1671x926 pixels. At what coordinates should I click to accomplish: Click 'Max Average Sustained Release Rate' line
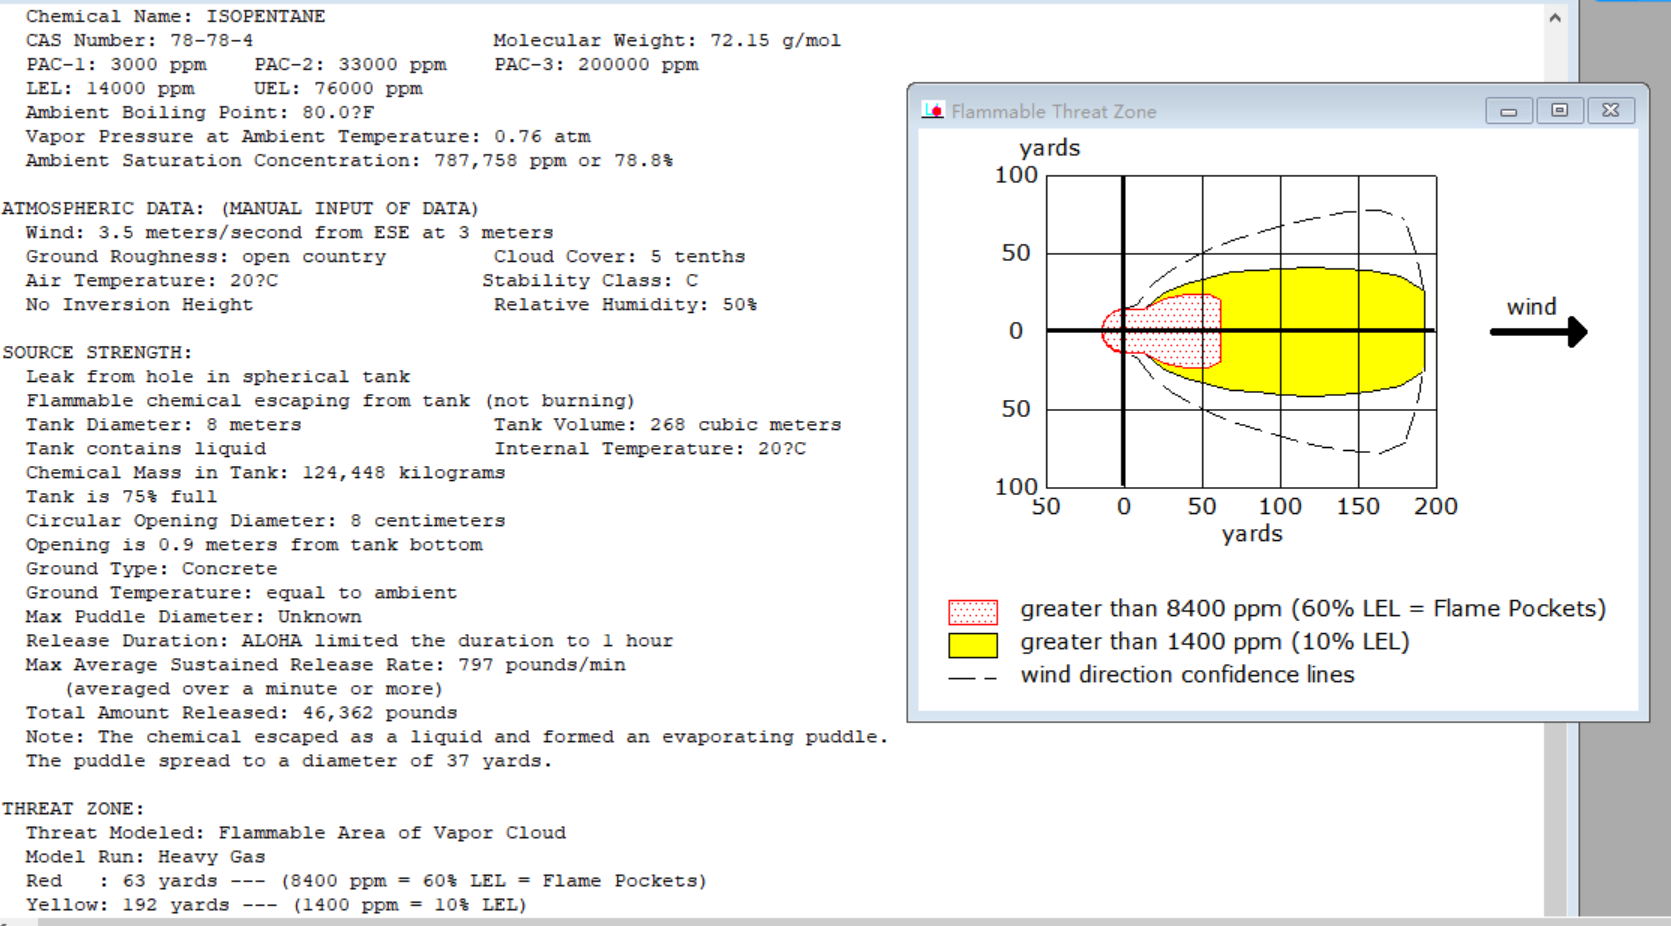point(325,664)
